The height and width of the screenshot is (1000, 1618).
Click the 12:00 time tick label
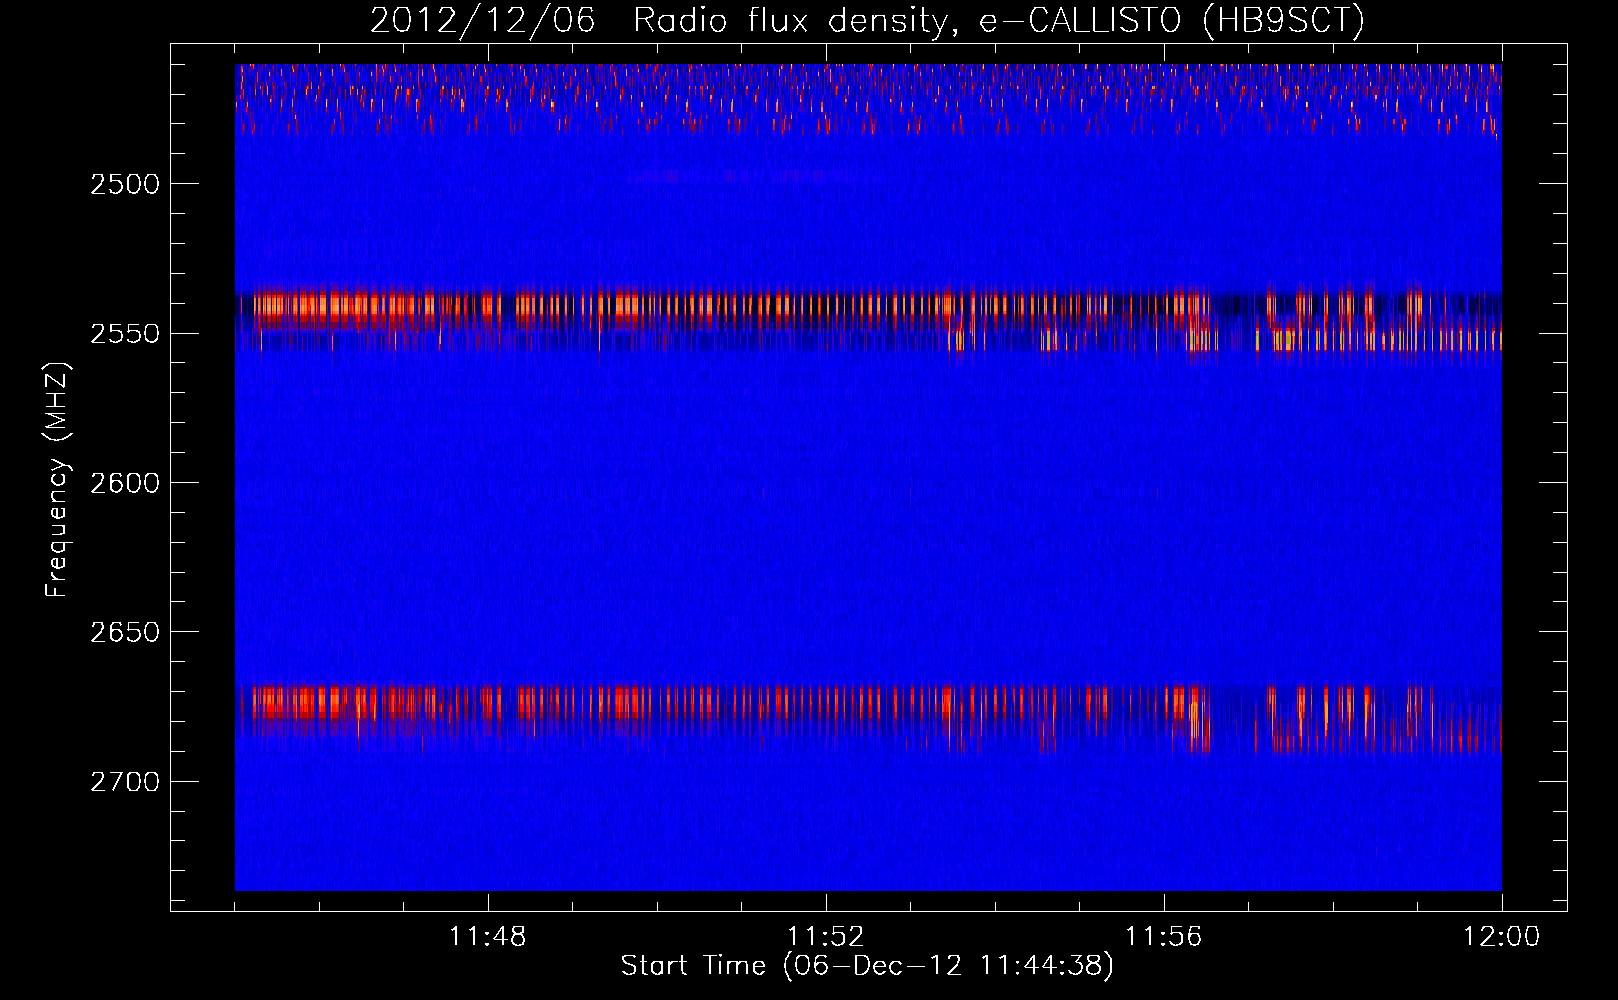click(1502, 937)
